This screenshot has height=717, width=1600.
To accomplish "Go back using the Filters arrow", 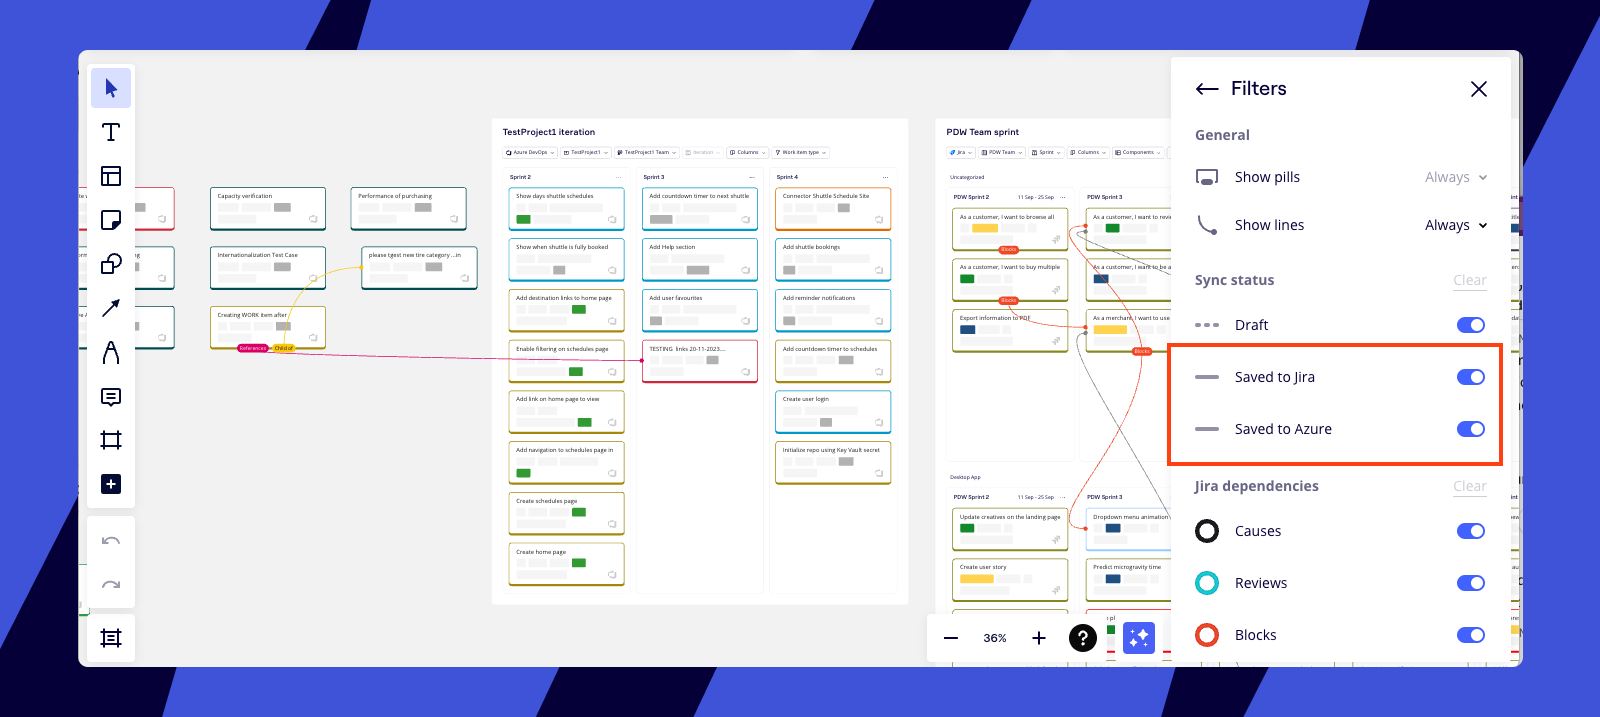I will point(1207,89).
